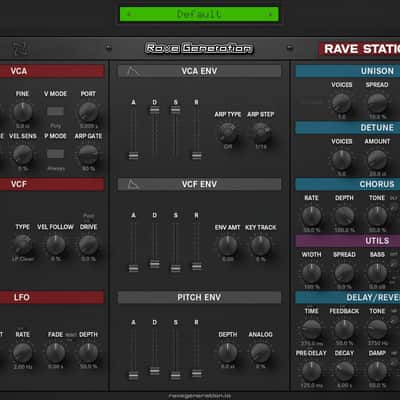
Task: Click the PORT knob
Action: [x=88, y=112]
